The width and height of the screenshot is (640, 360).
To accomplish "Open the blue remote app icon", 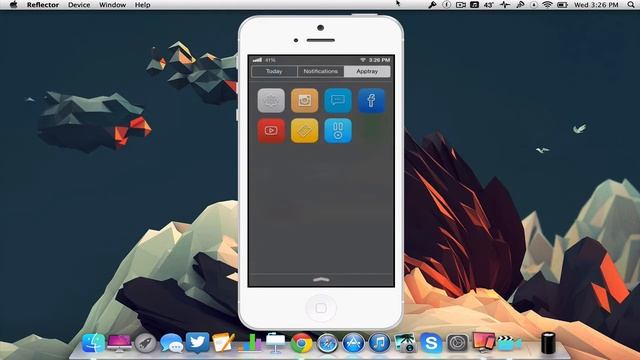I will [x=338, y=131].
